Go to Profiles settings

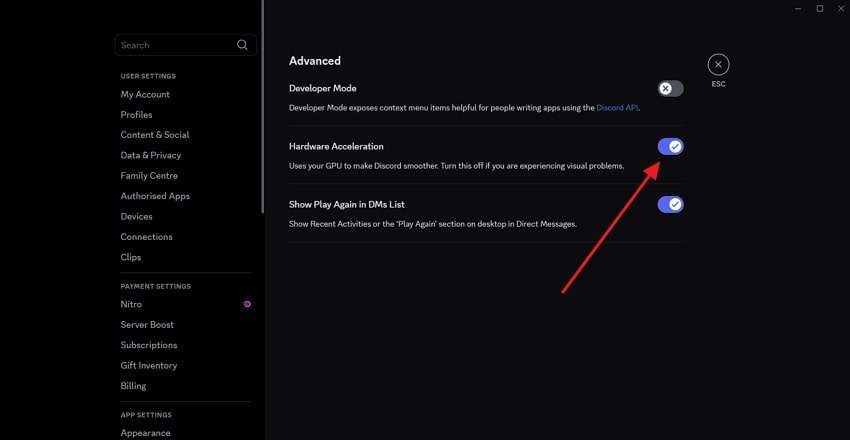(x=137, y=115)
